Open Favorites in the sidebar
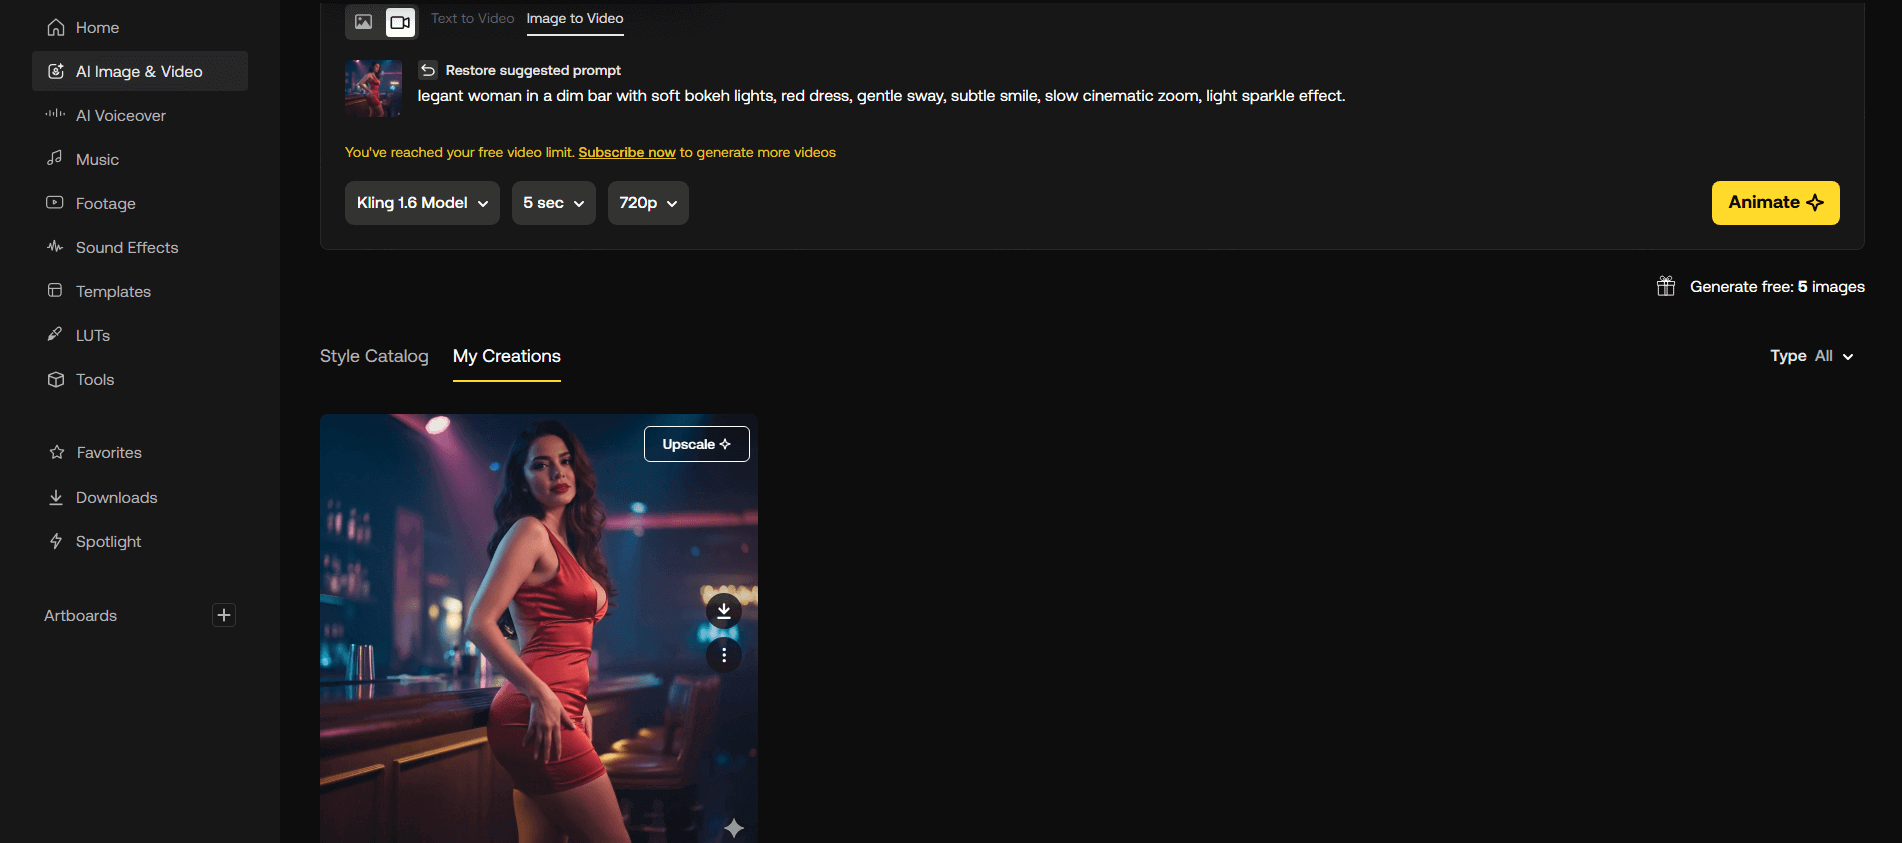 pos(108,452)
